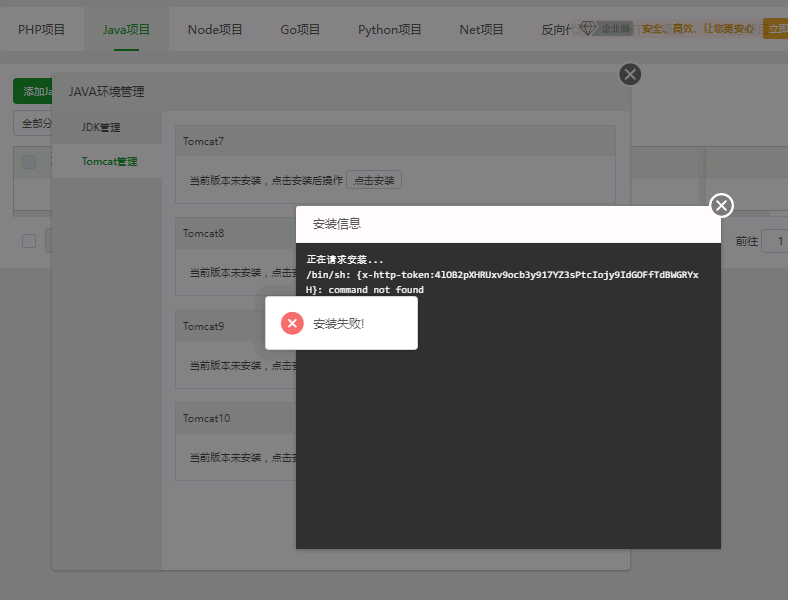Viewport: 788px width, 600px height.
Task: Open the Python项目 tab
Action: click(389, 30)
